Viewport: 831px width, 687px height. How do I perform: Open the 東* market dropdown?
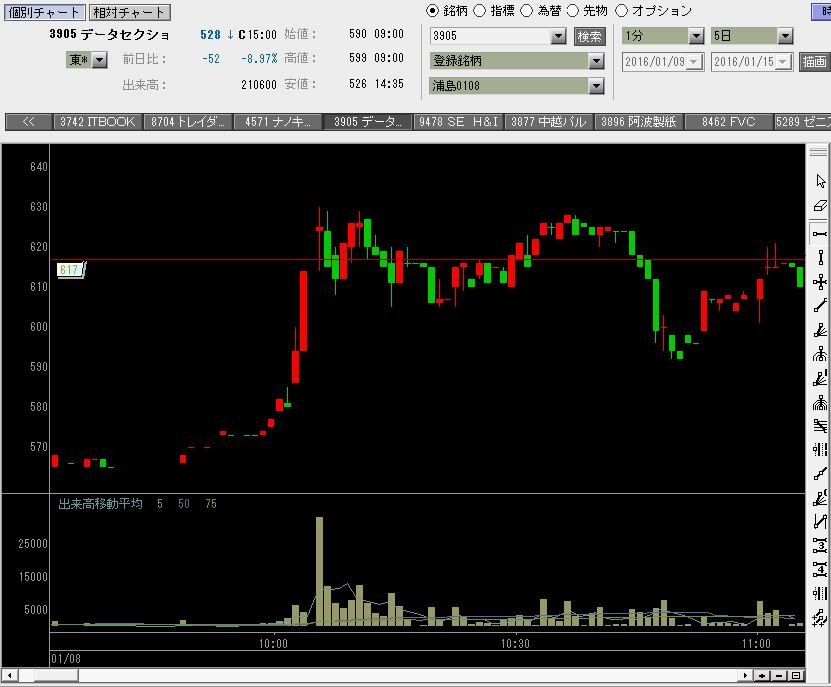pos(100,60)
